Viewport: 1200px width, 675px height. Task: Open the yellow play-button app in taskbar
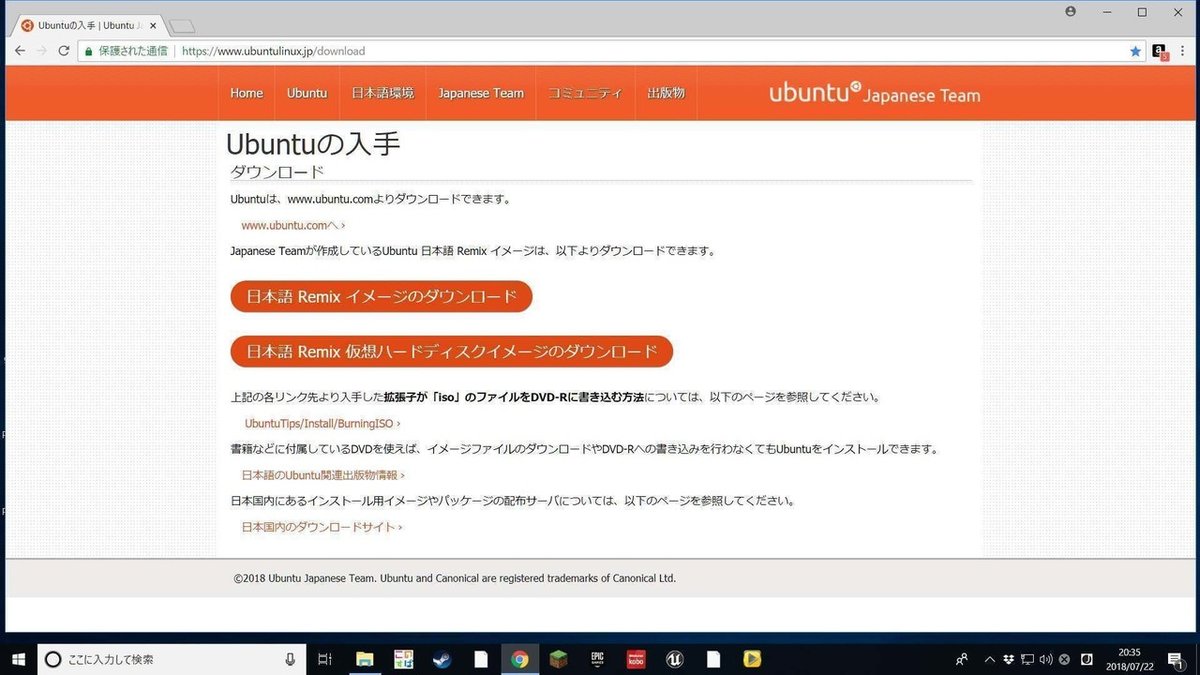(752, 659)
